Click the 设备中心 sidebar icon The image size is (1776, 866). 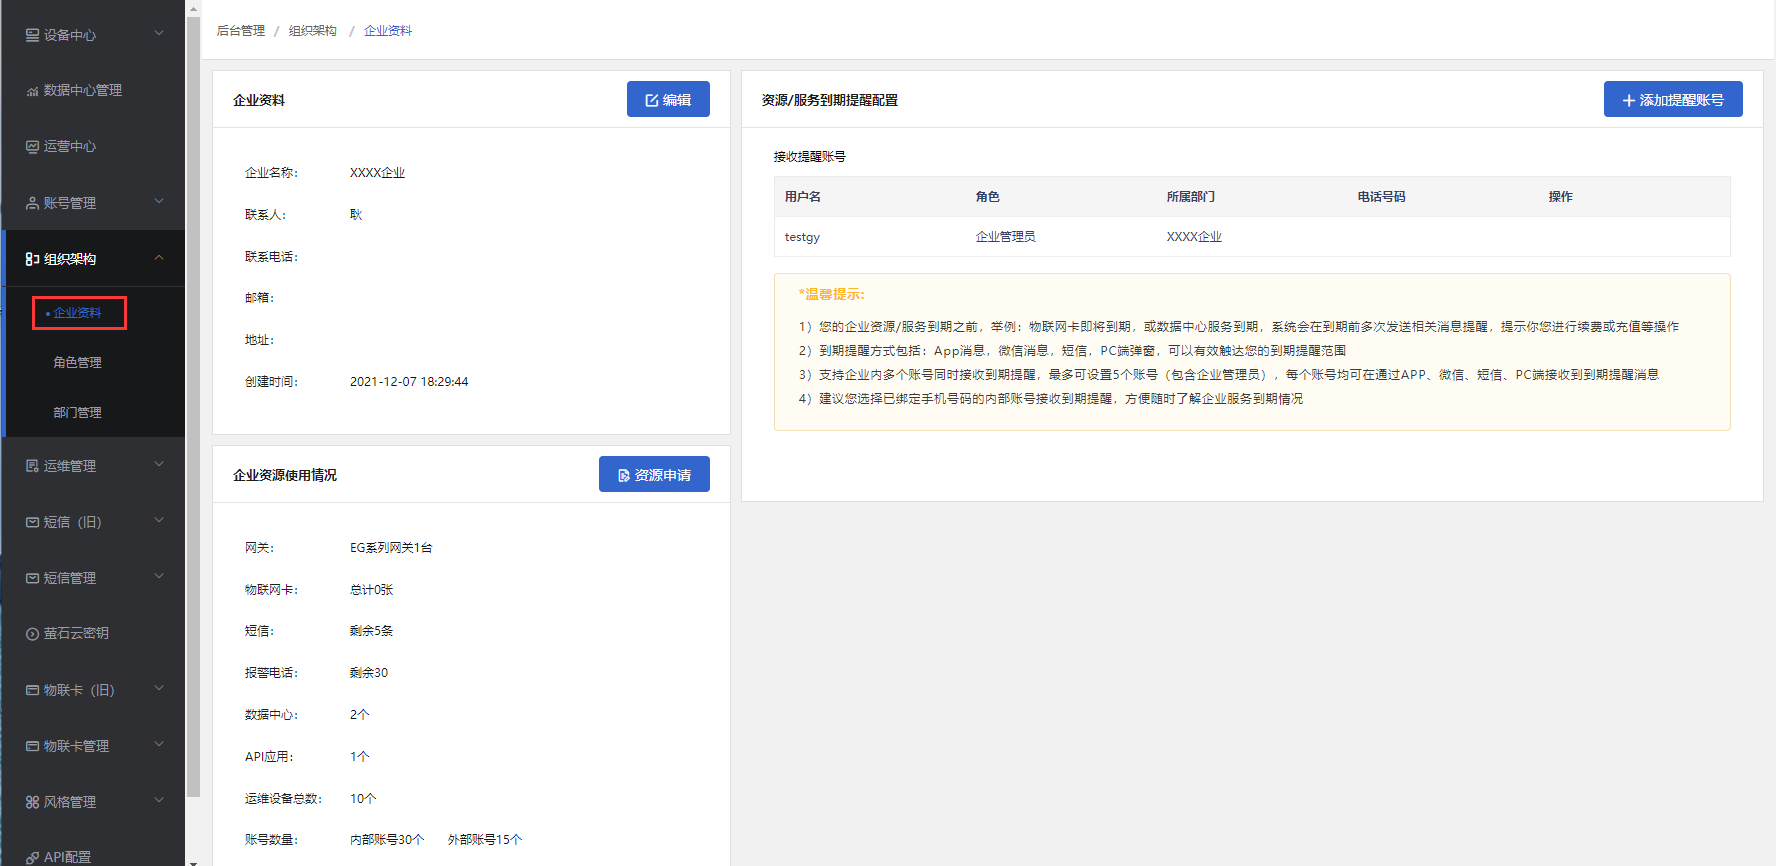32,35
